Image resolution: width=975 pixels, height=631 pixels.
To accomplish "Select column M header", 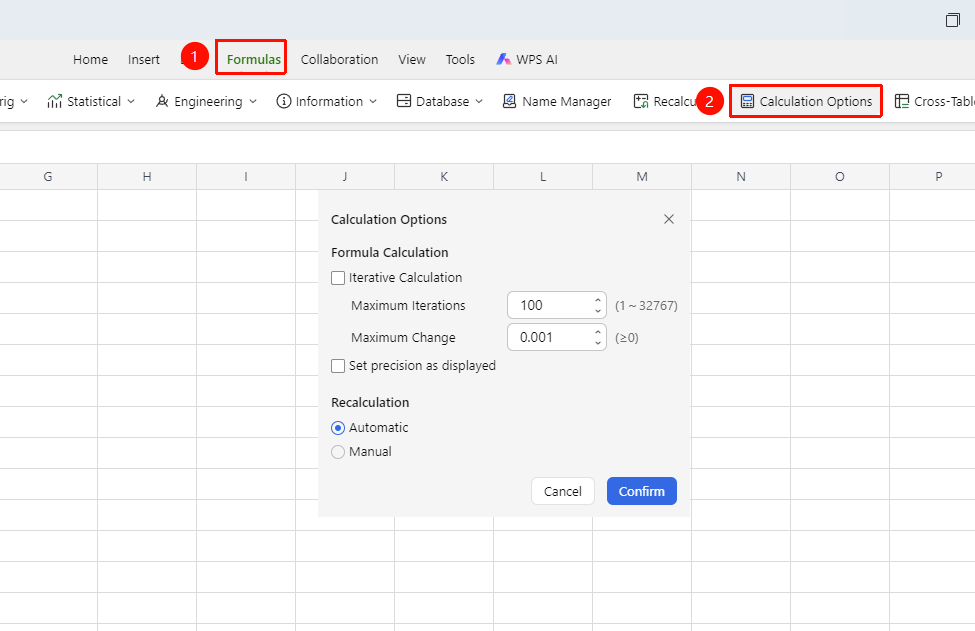I will [x=642, y=177].
